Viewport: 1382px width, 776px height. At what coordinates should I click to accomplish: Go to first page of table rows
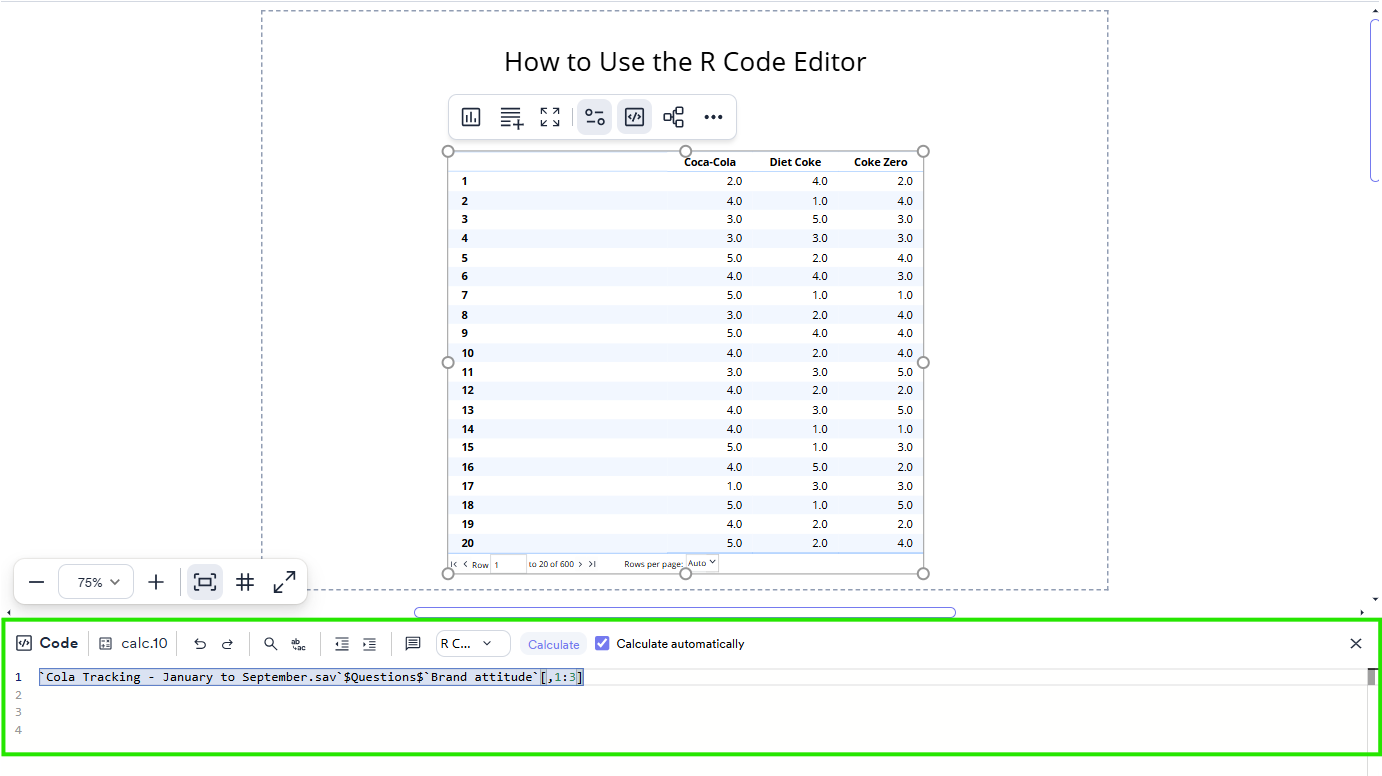coord(454,564)
